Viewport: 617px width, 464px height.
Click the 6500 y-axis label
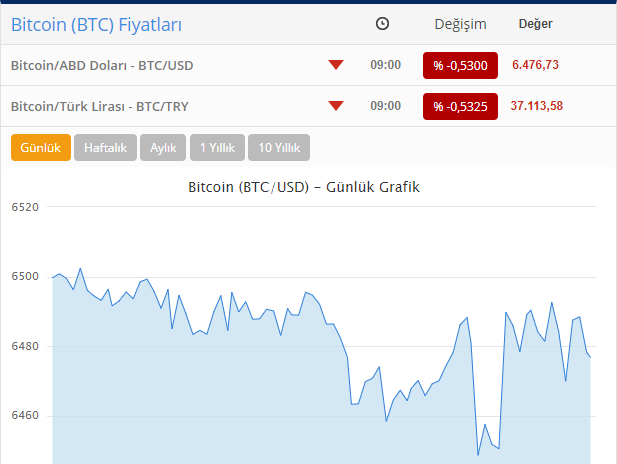(25, 276)
